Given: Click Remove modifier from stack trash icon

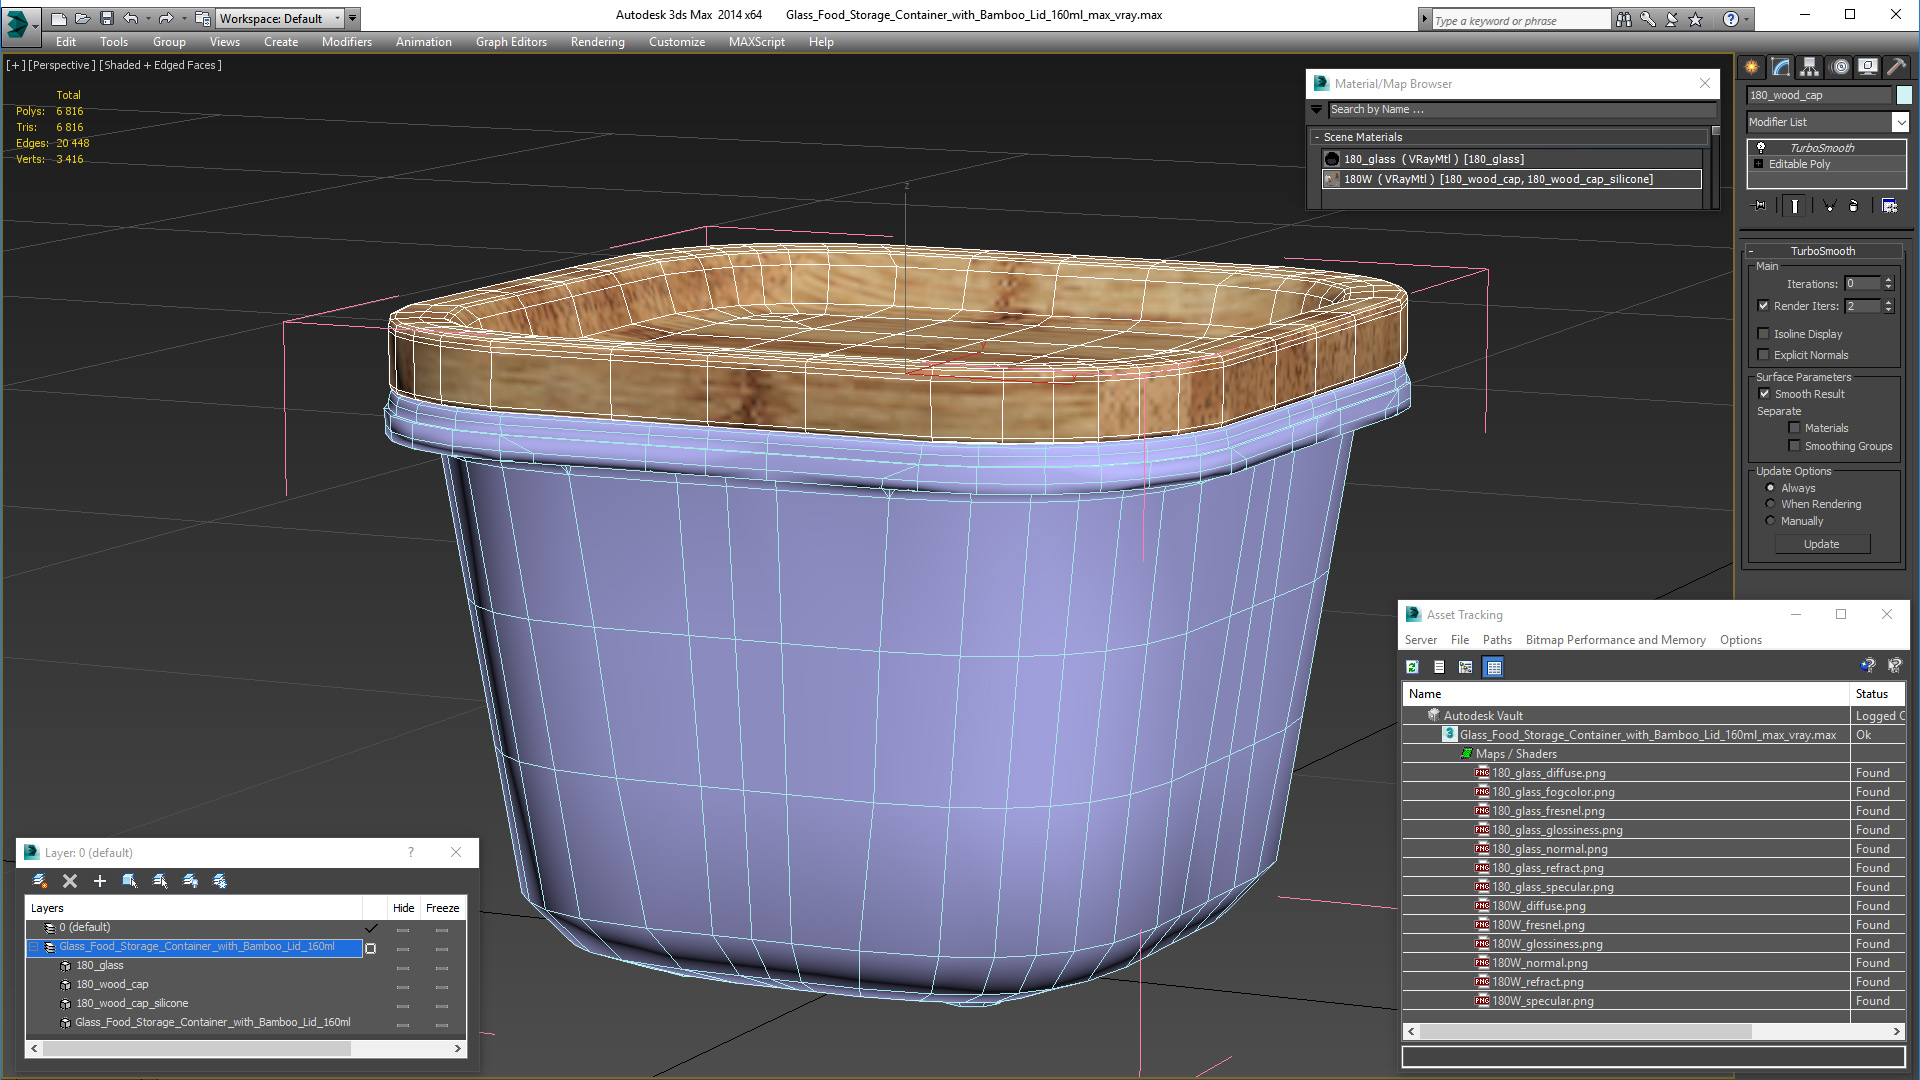Looking at the screenshot, I should (1853, 206).
